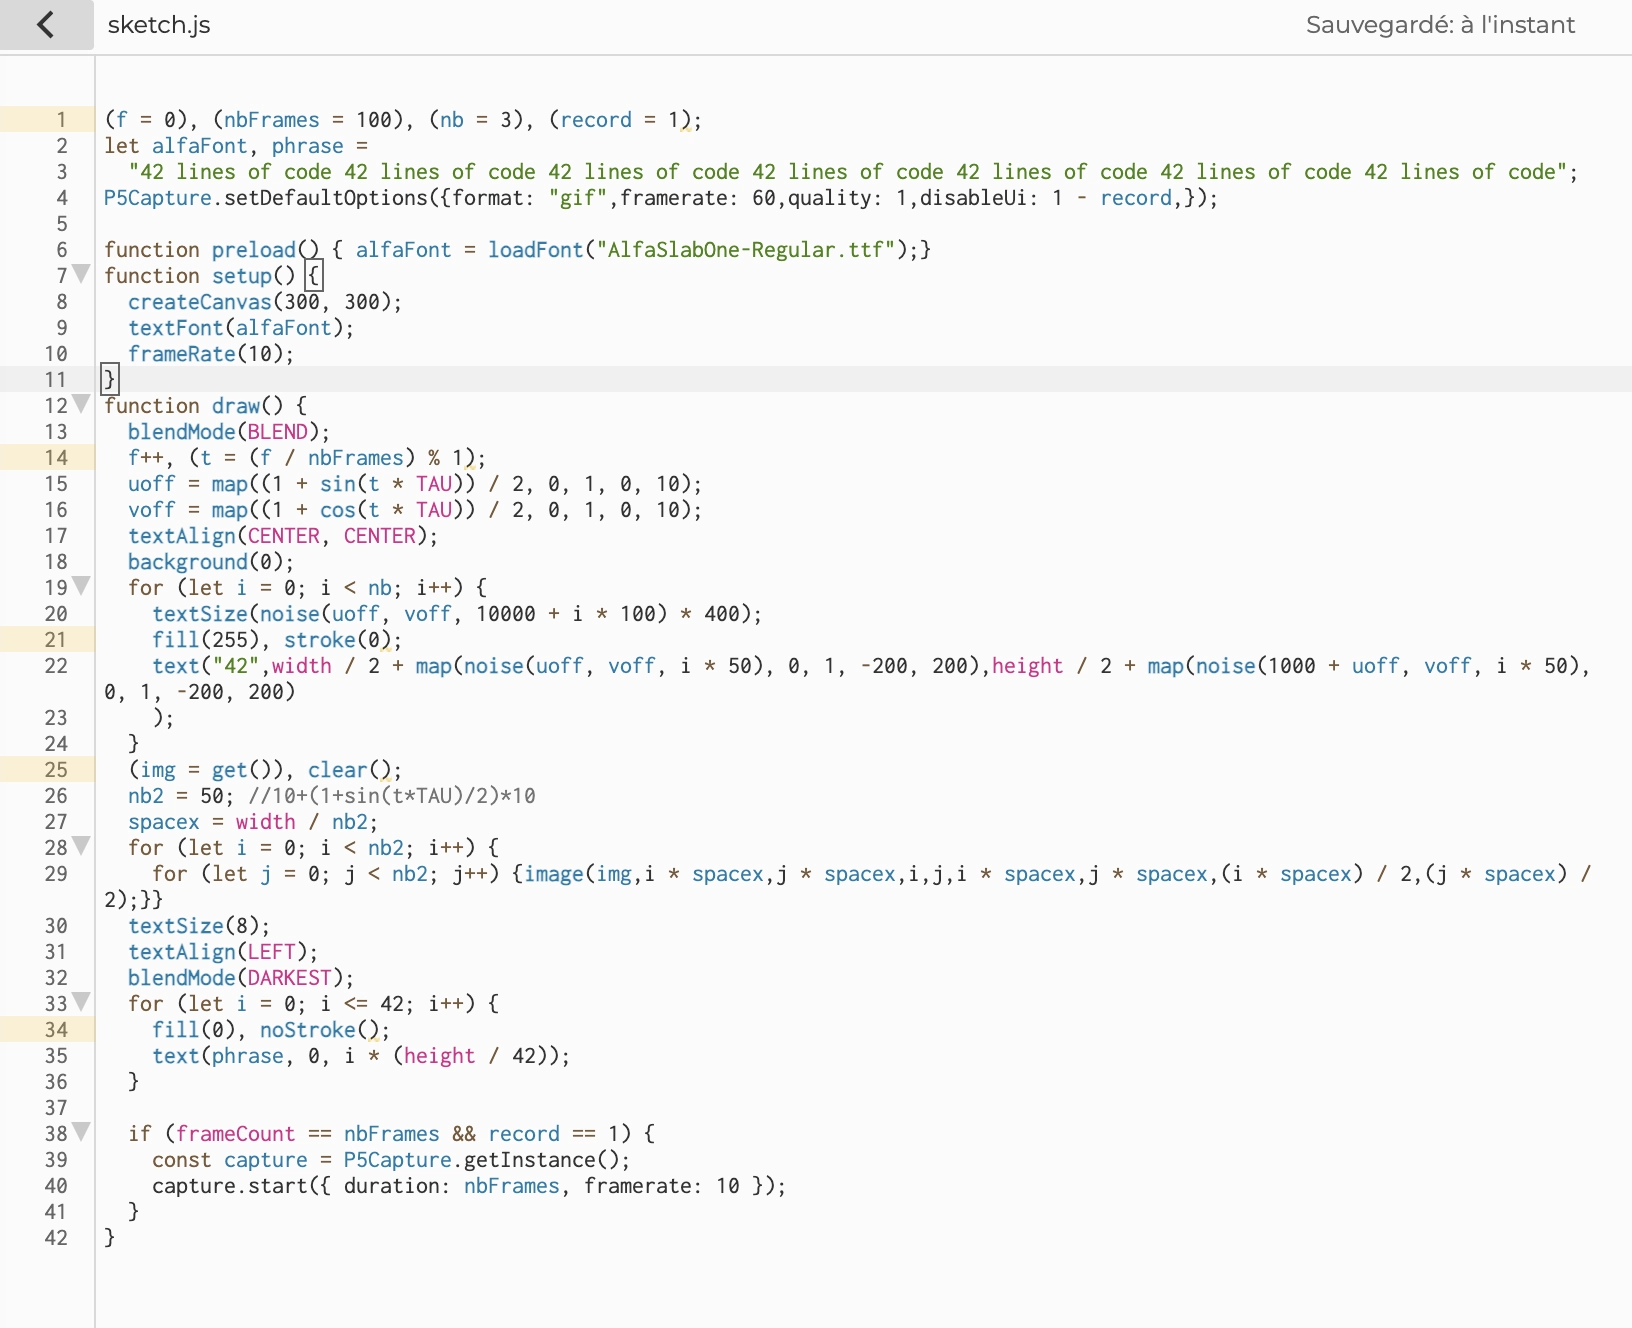Screen dimensions: 1632x1328
Task: Click 'text(phrase' on line 35
Action: click(218, 1056)
